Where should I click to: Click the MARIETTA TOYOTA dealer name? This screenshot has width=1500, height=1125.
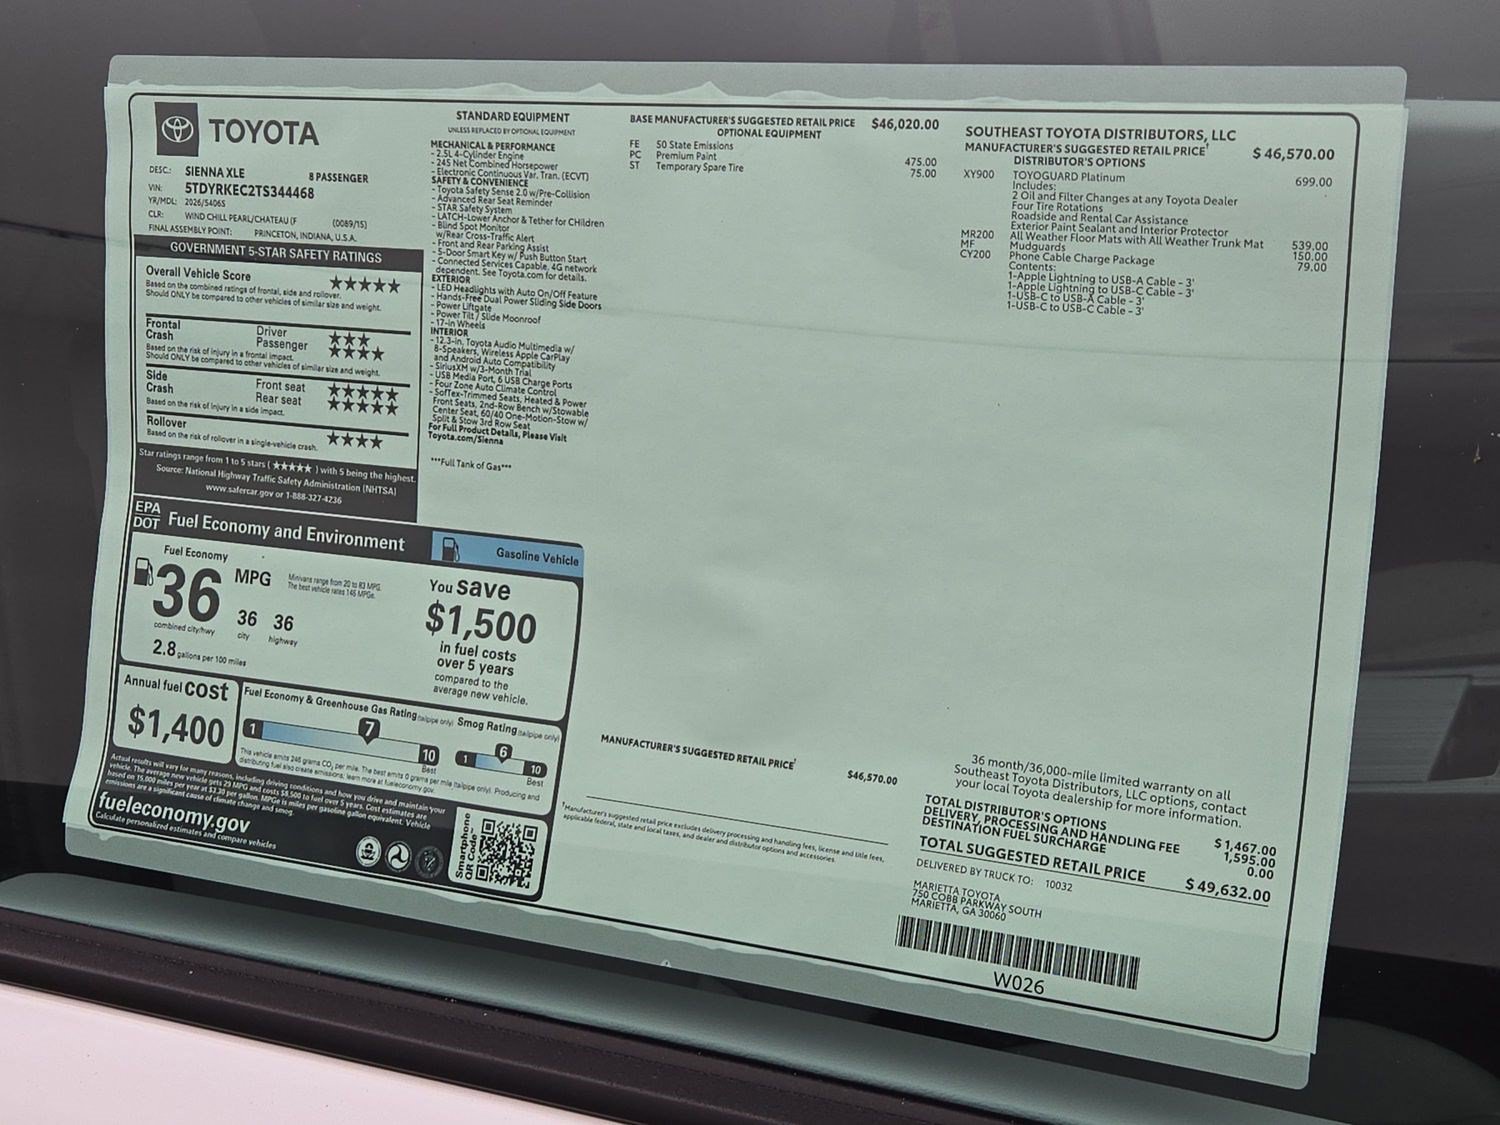pyautogui.click(x=956, y=890)
